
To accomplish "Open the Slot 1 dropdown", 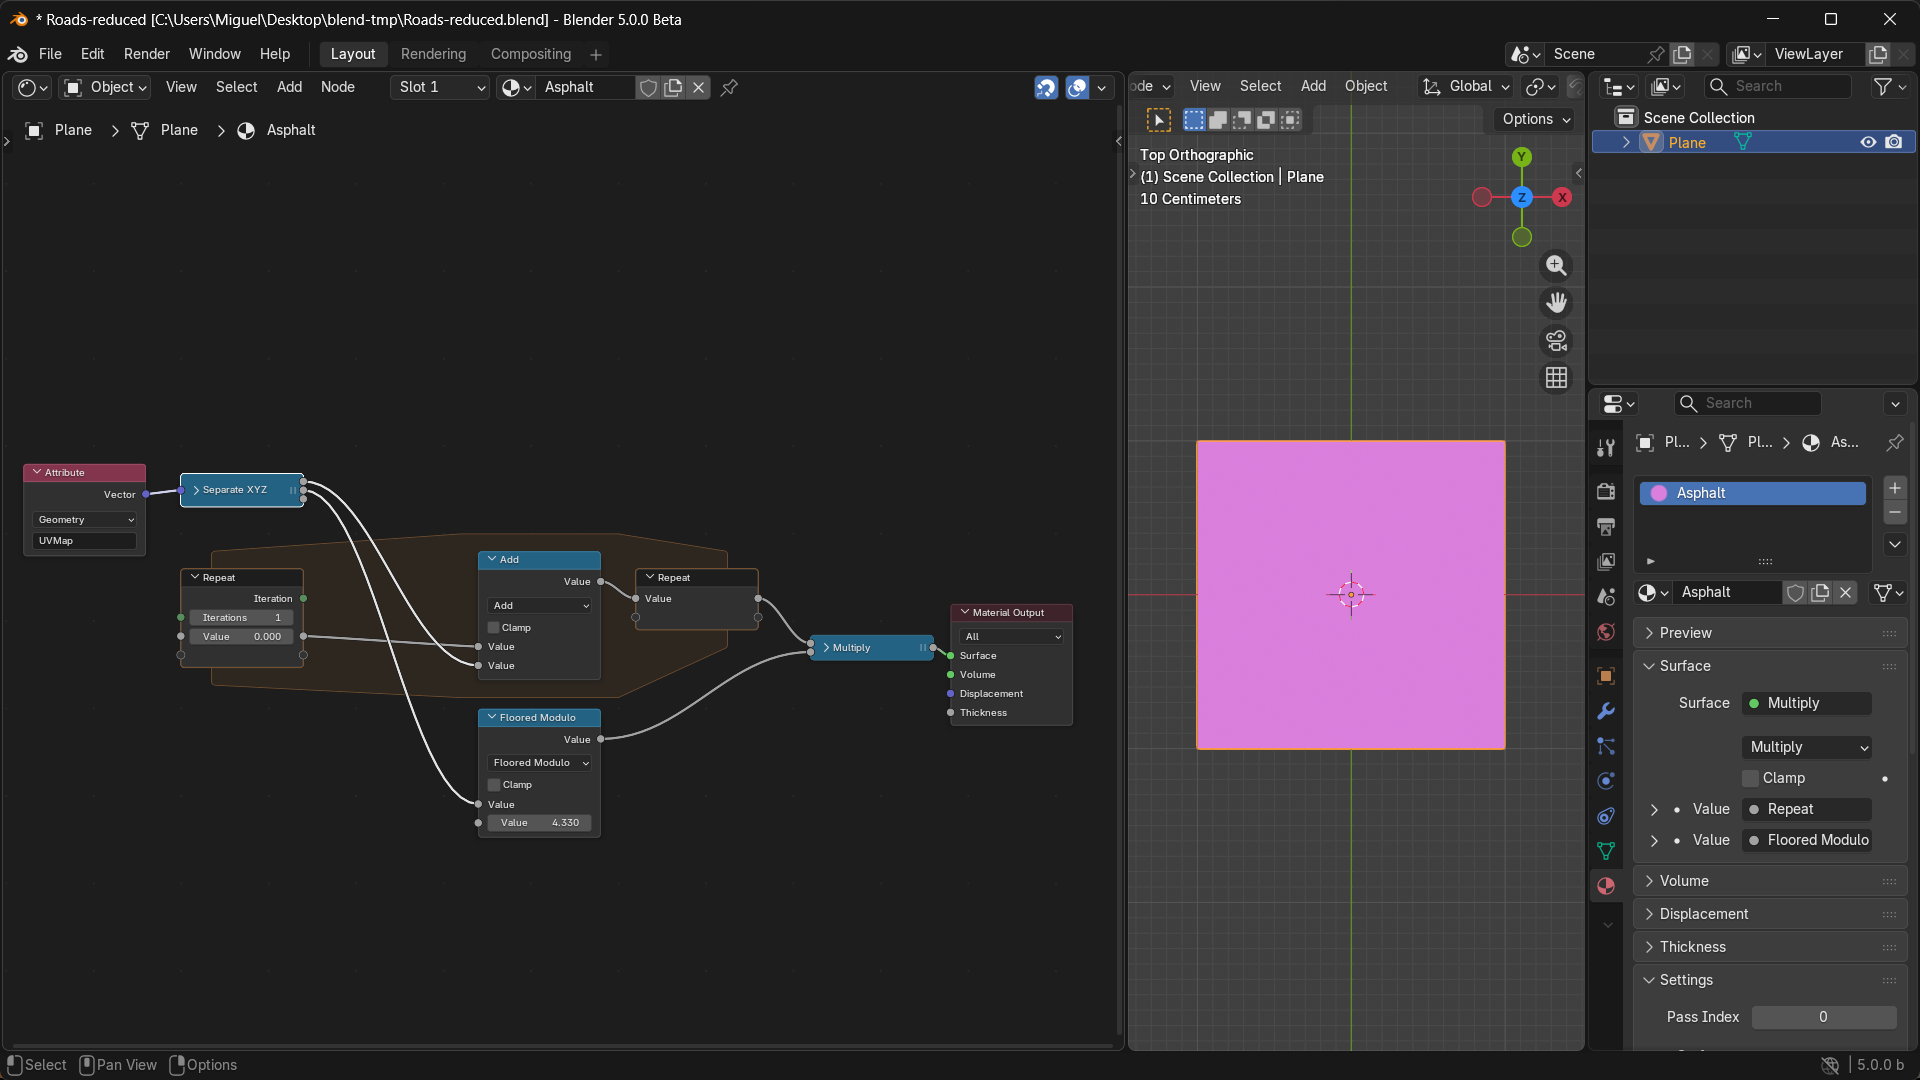I will coord(440,87).
